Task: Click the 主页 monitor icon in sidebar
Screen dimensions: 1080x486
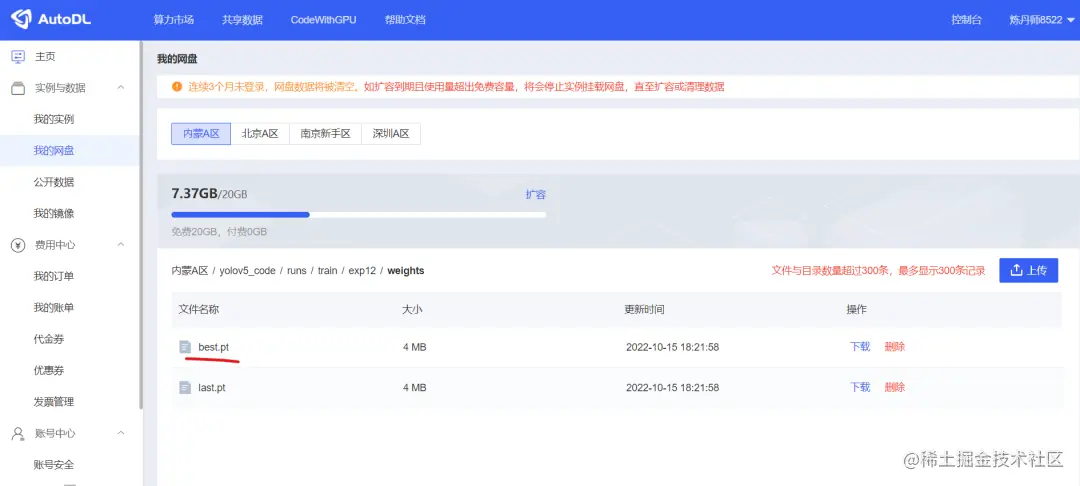Action: pyautogui.click(x=18, y=56)
